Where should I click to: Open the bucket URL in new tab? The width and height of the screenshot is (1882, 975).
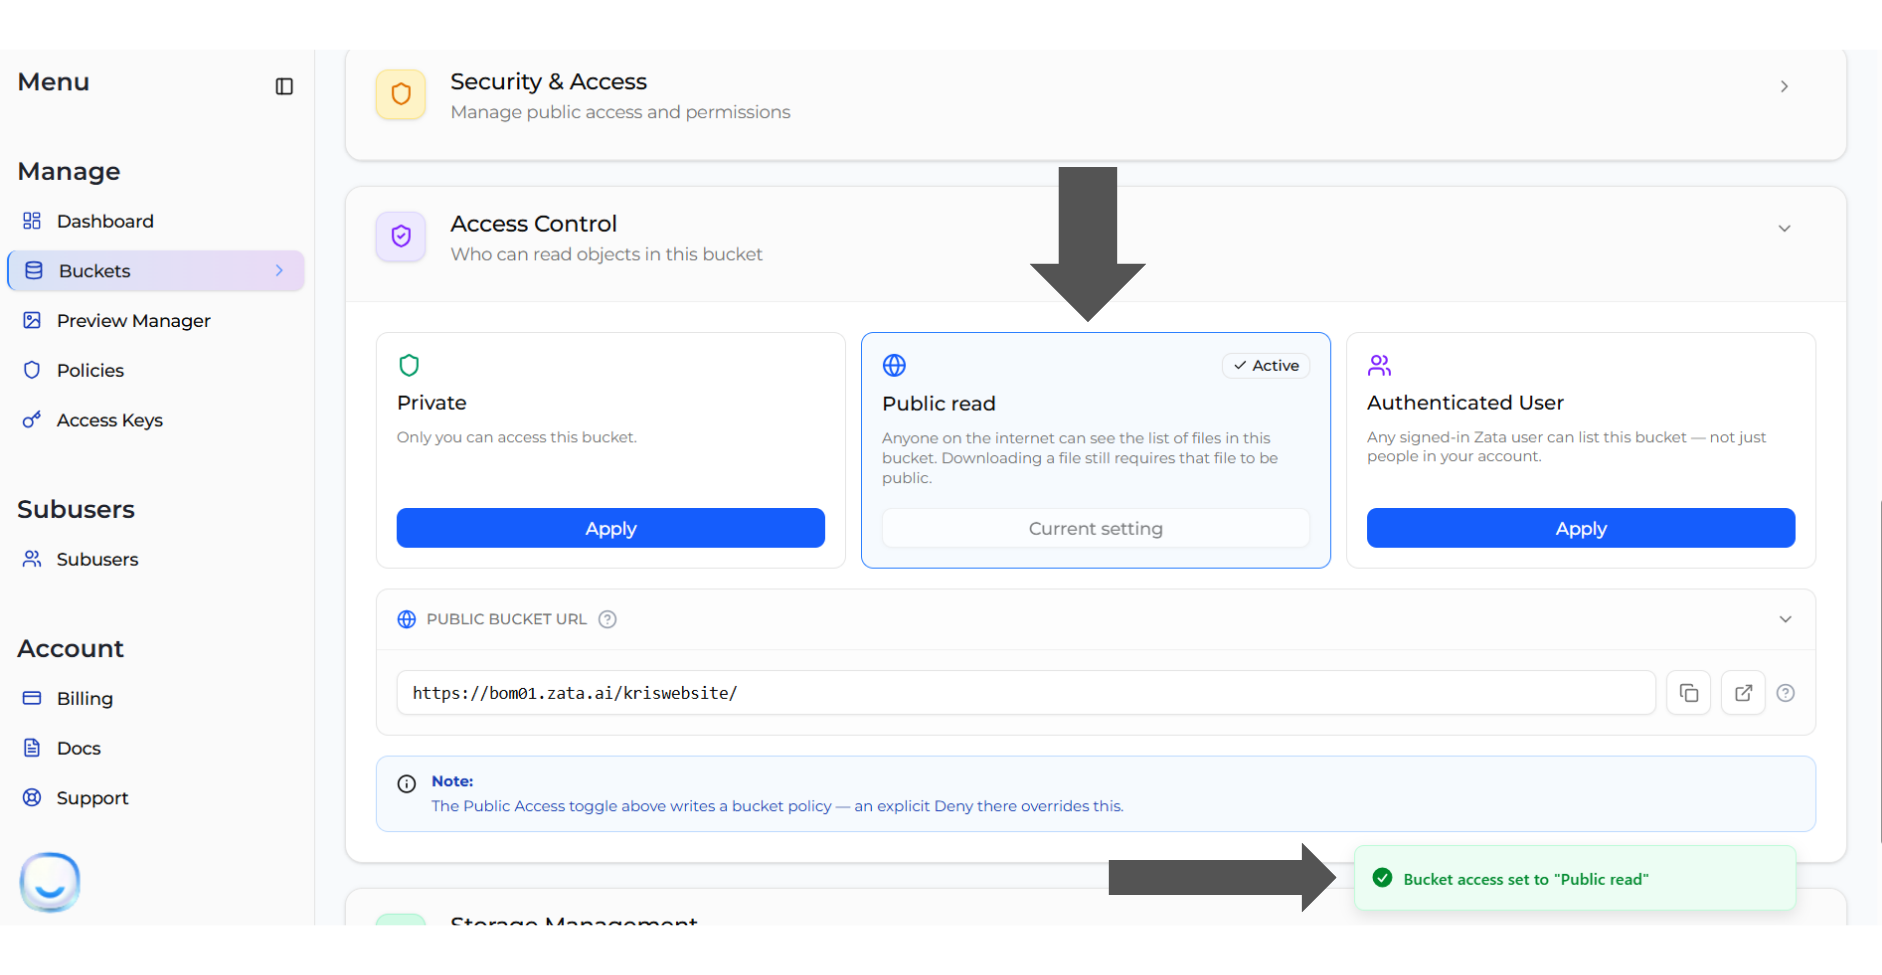[1743, 693]
